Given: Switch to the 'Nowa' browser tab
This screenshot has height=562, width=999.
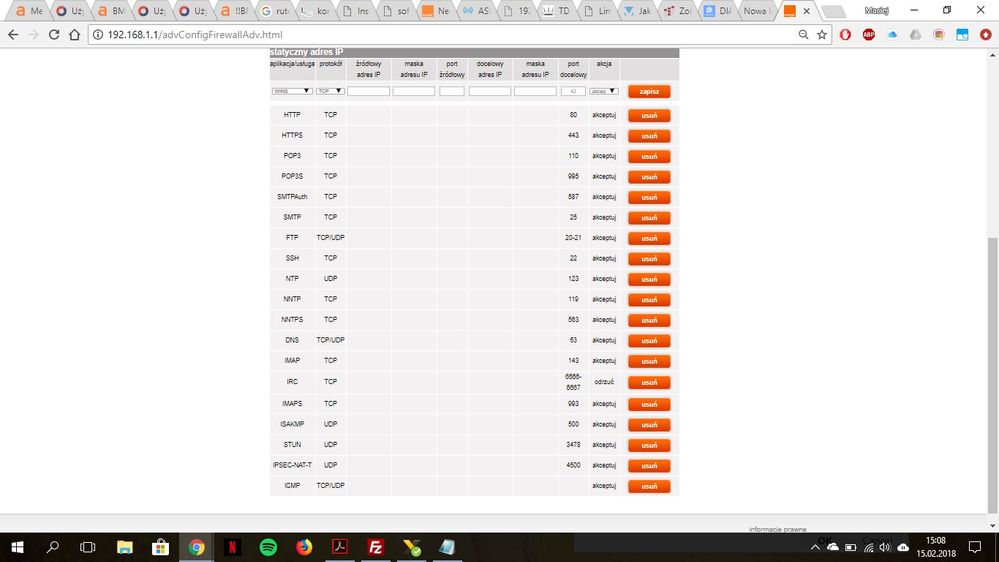Looking at the screenshot, I should (x=755, y=11).
